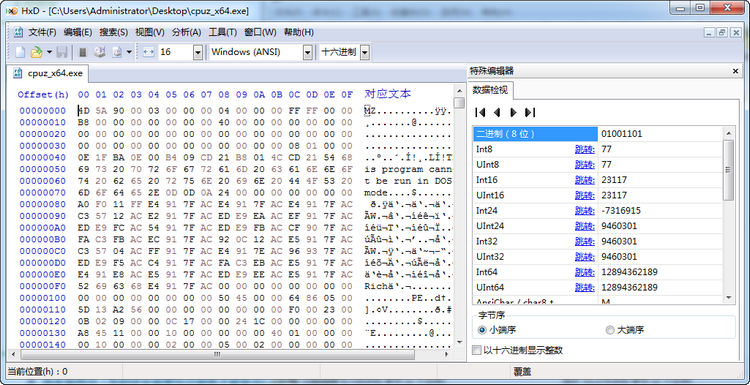
Task: Click the 跳转 link for UInt64
Action: click(x=585, y=287)
